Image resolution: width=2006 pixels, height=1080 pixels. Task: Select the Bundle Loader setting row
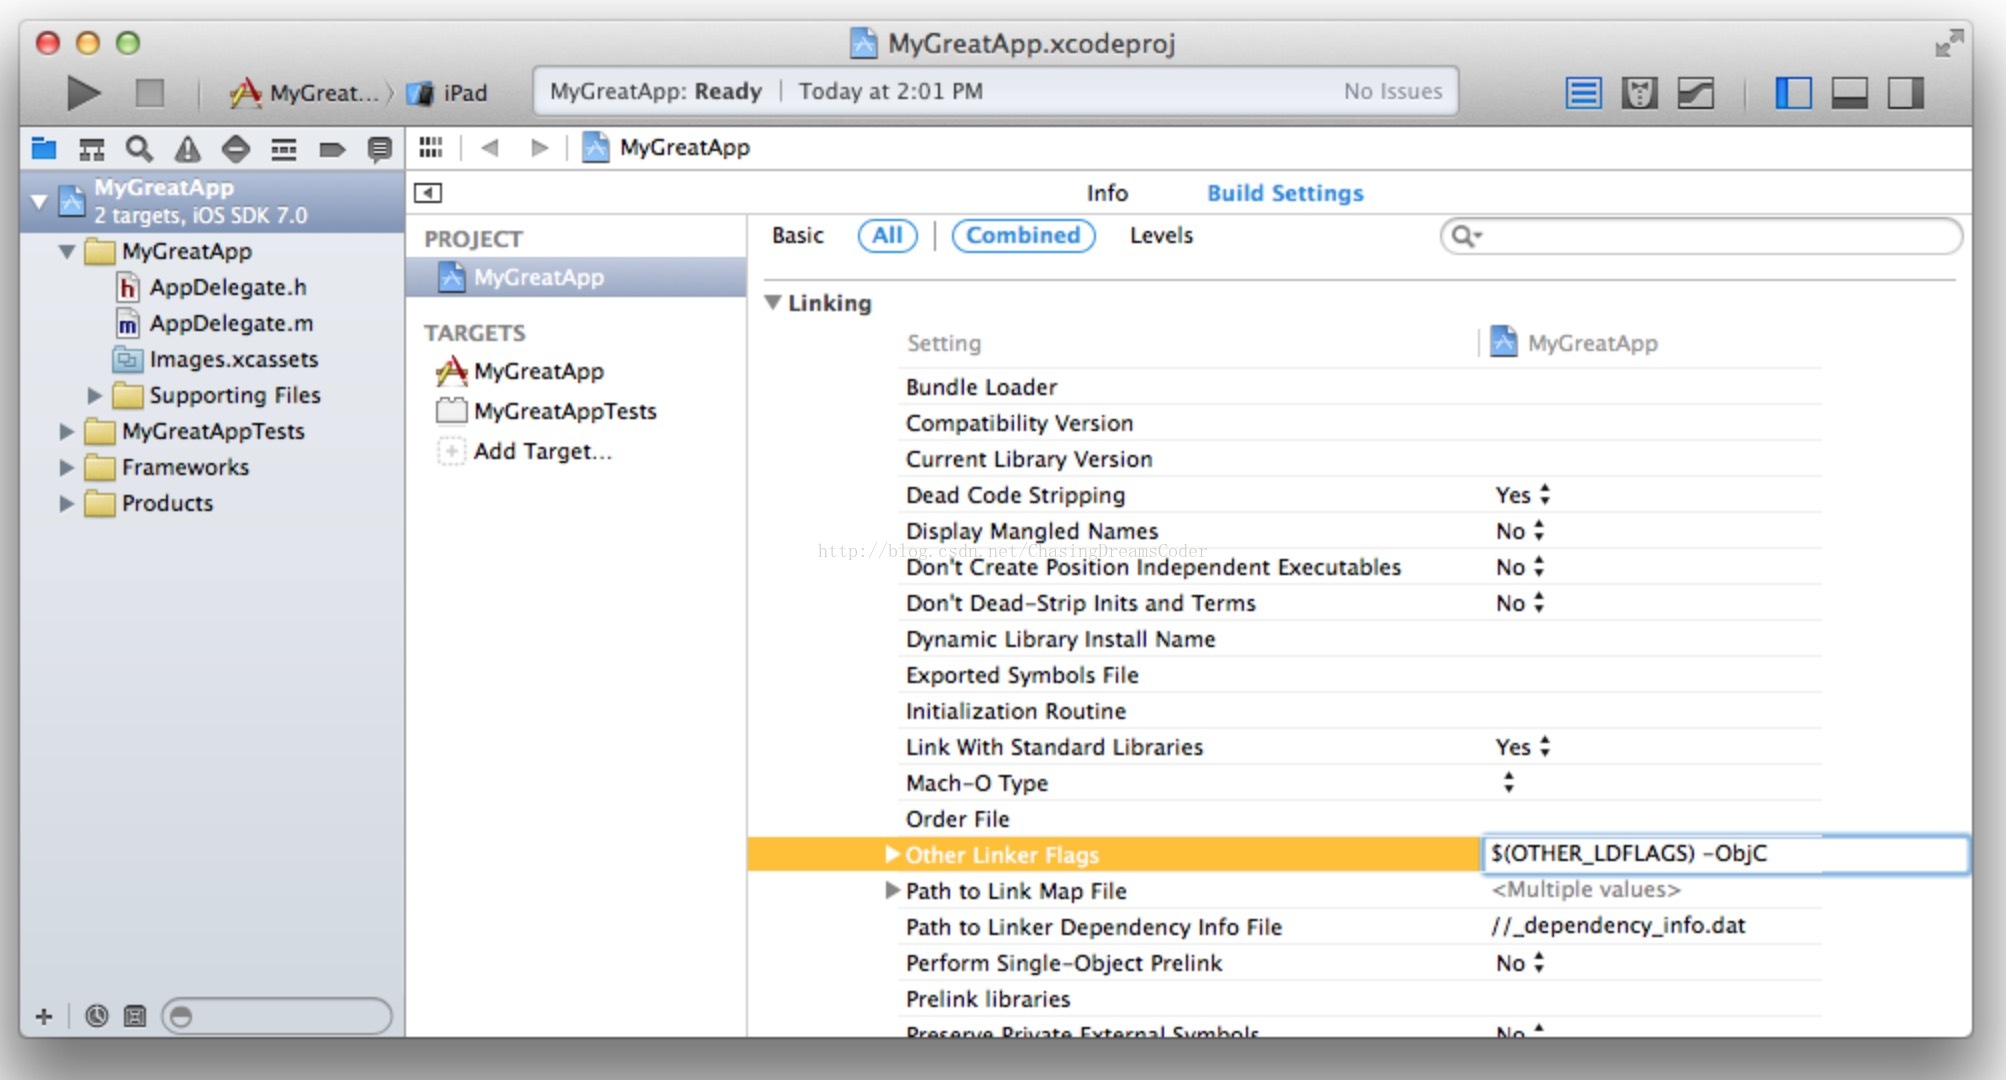(1358, 387)
